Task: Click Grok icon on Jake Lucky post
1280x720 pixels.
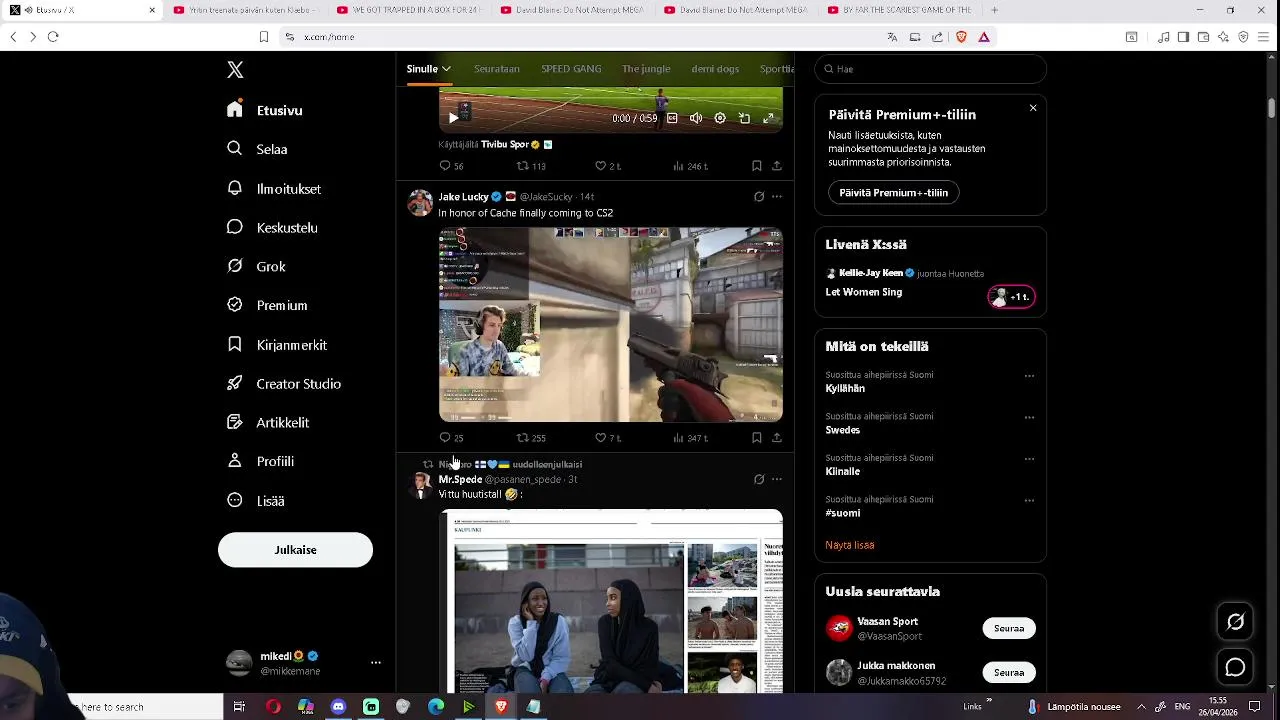Action: pos(759,197)
